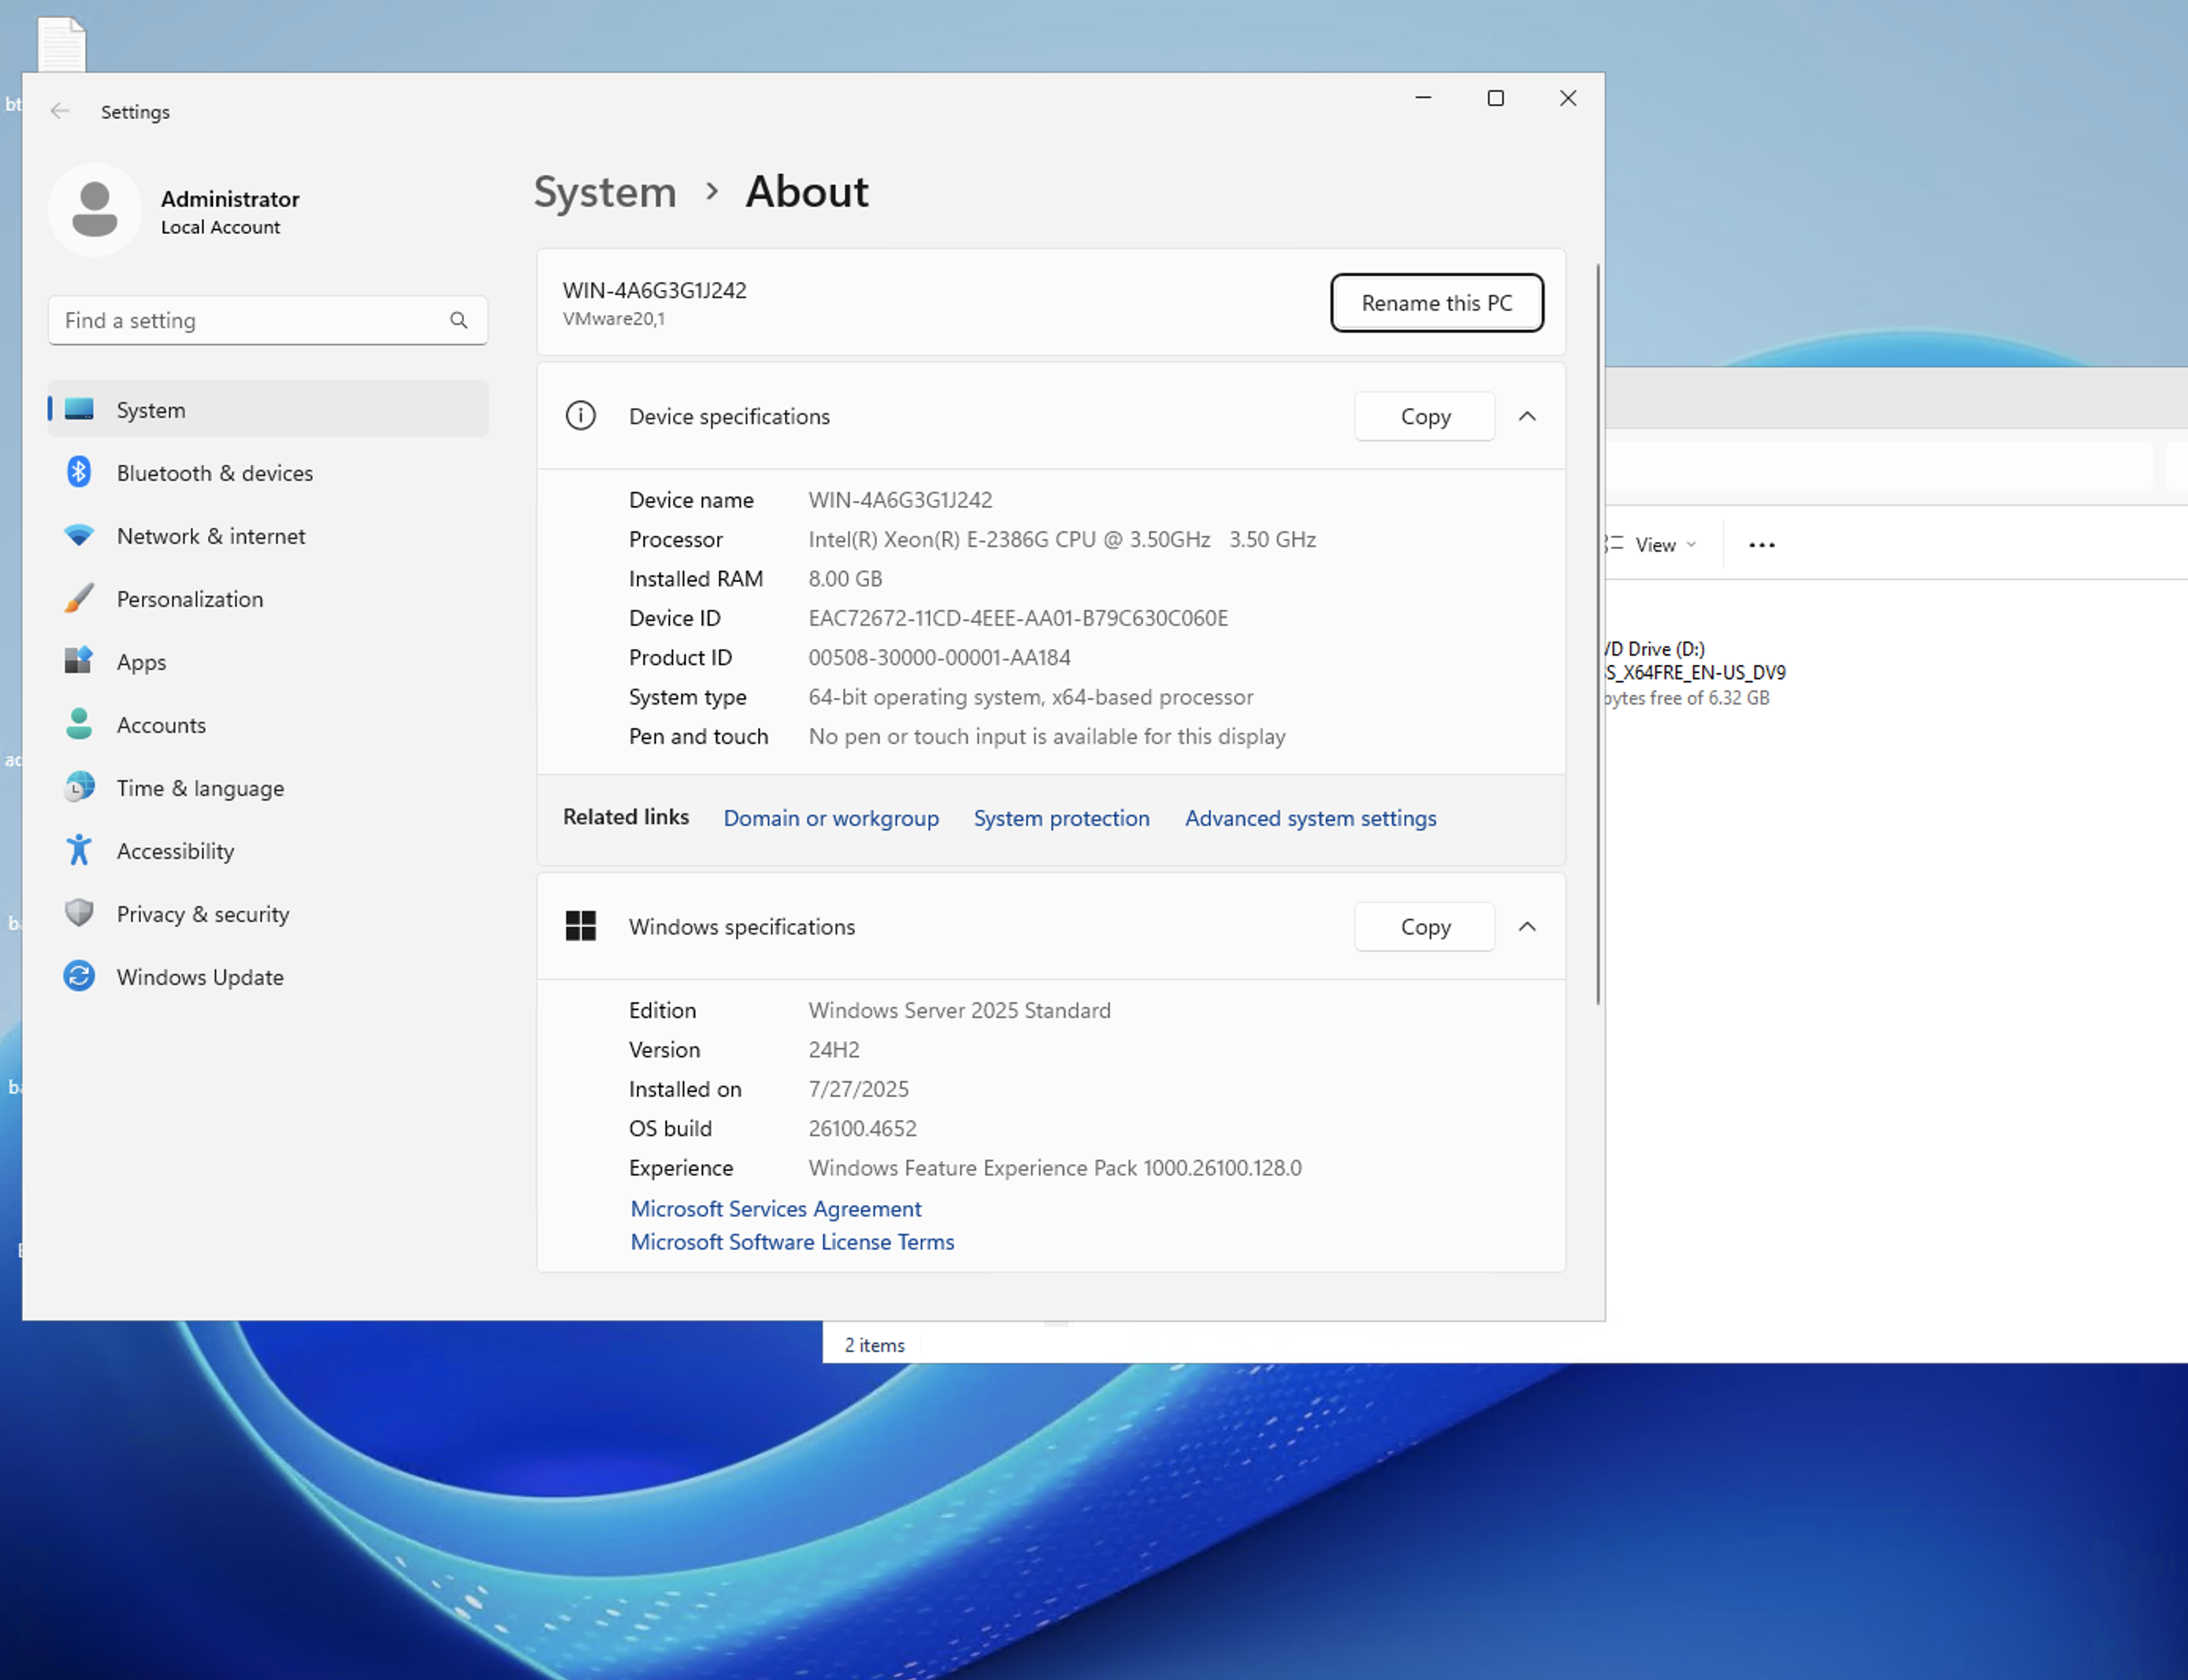This screenshot has height=1680, width=2188.
Task: Click the Version value 24H2
Action: point(834,1049)
